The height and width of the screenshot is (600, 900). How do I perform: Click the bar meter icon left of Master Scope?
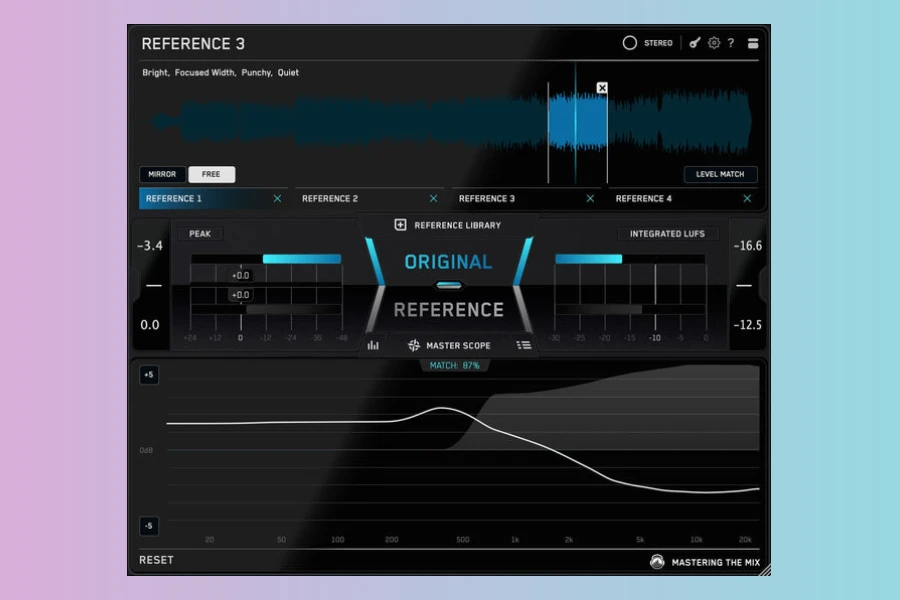tap(373, 345)
